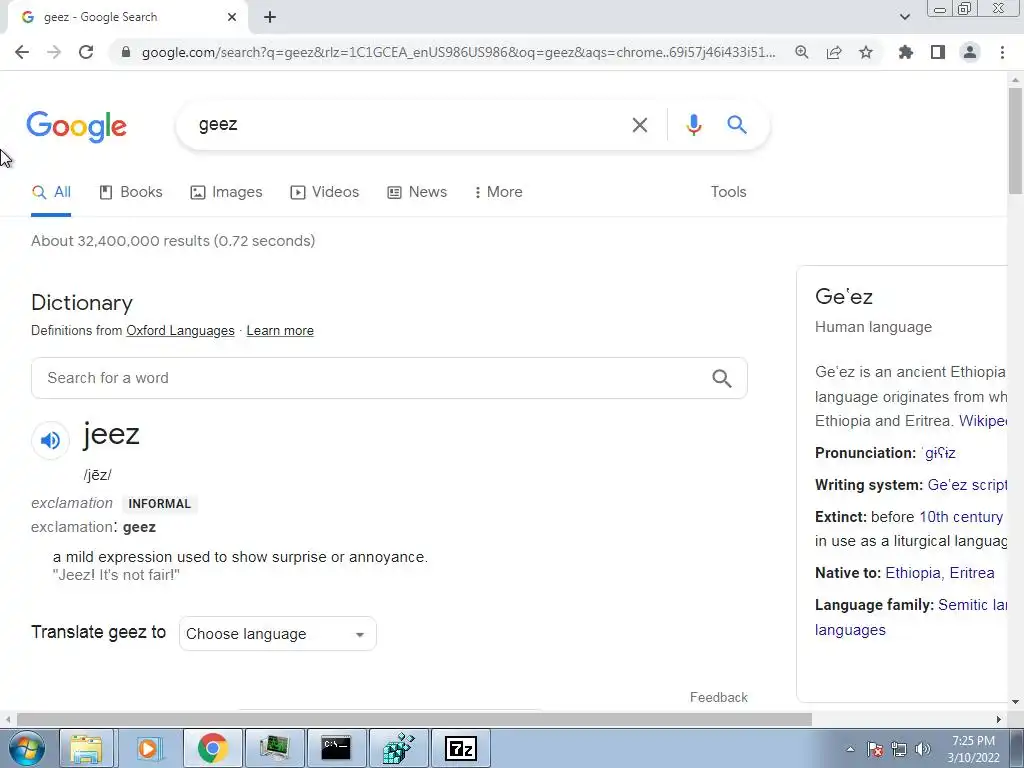Viewport: 1024px width, 768px height.
Task: Open a new tab with plus button
Action: point(270,17)
